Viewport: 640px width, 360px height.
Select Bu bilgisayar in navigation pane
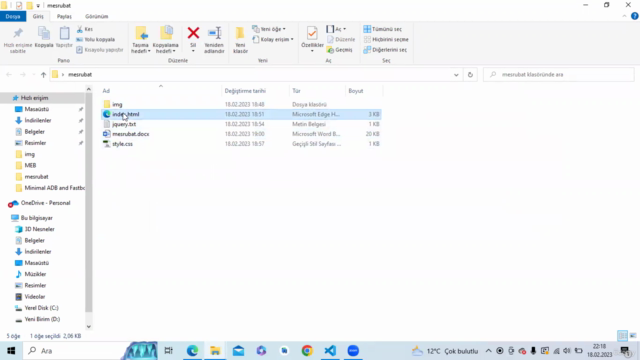coord(36,218)
